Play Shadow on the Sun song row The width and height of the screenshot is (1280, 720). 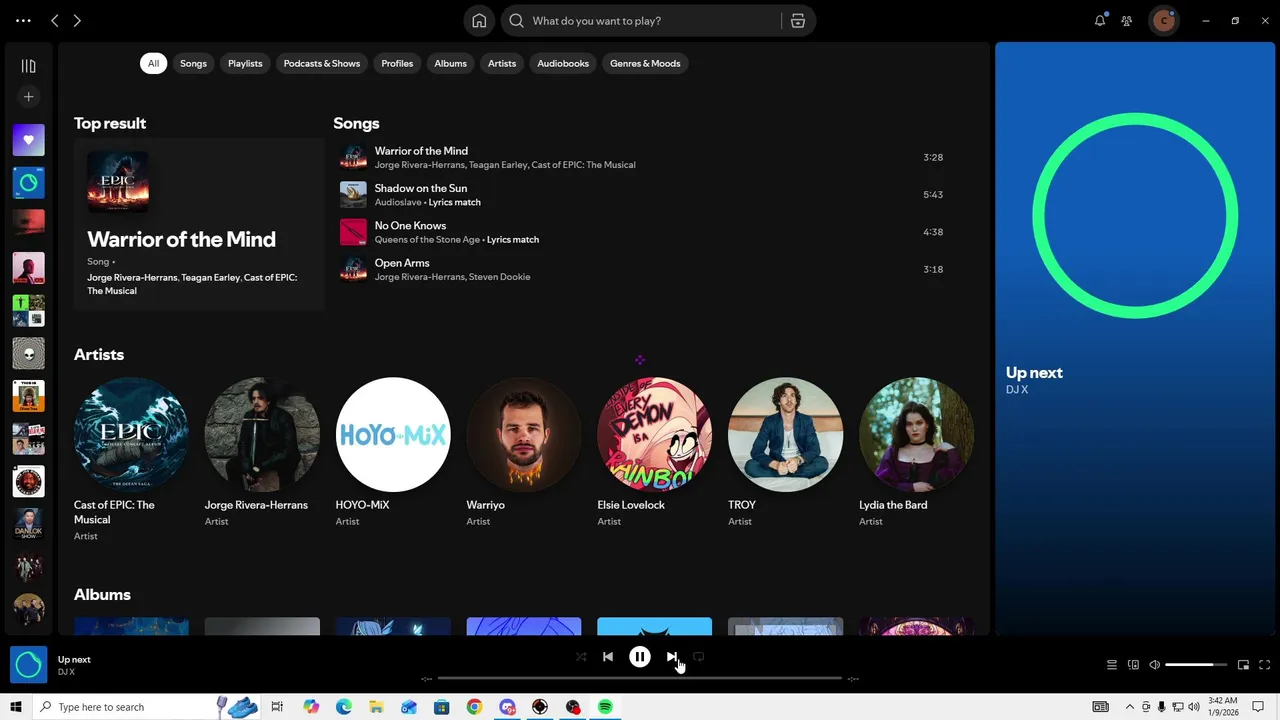point(645,194)
